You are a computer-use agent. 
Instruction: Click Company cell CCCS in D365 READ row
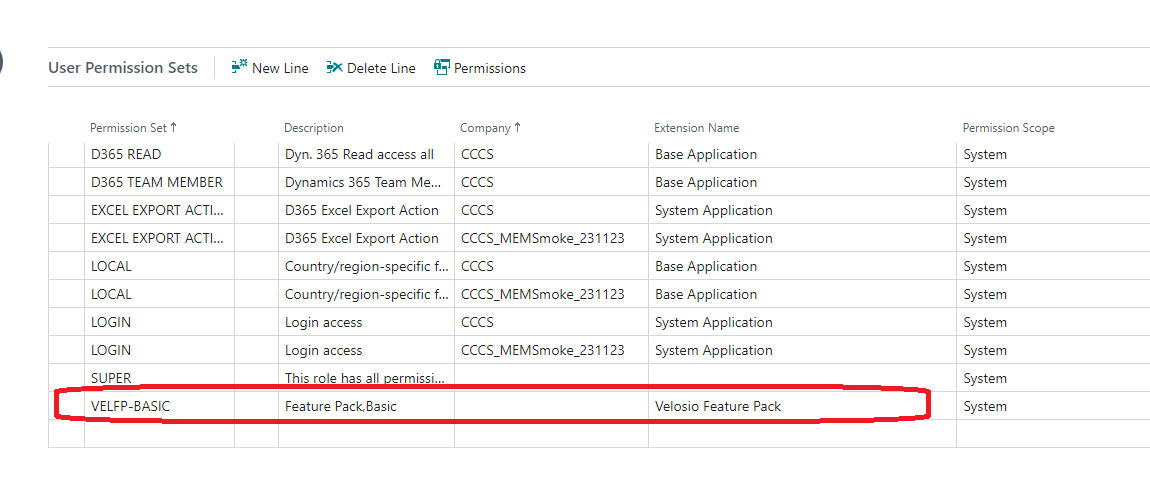tap(551, 155)
